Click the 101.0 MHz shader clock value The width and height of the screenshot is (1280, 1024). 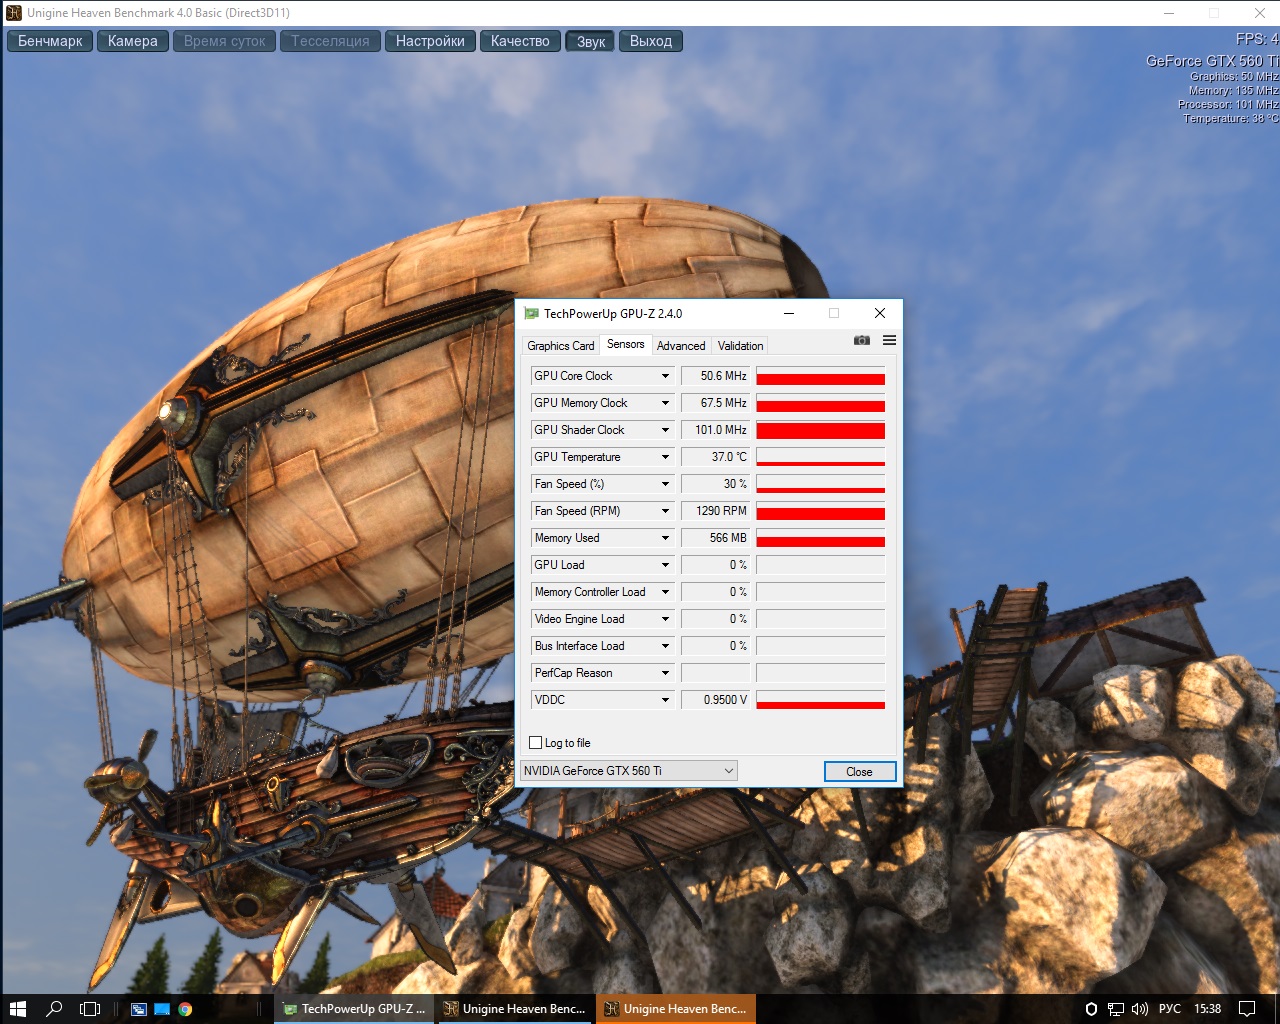[x=715, y=430]
